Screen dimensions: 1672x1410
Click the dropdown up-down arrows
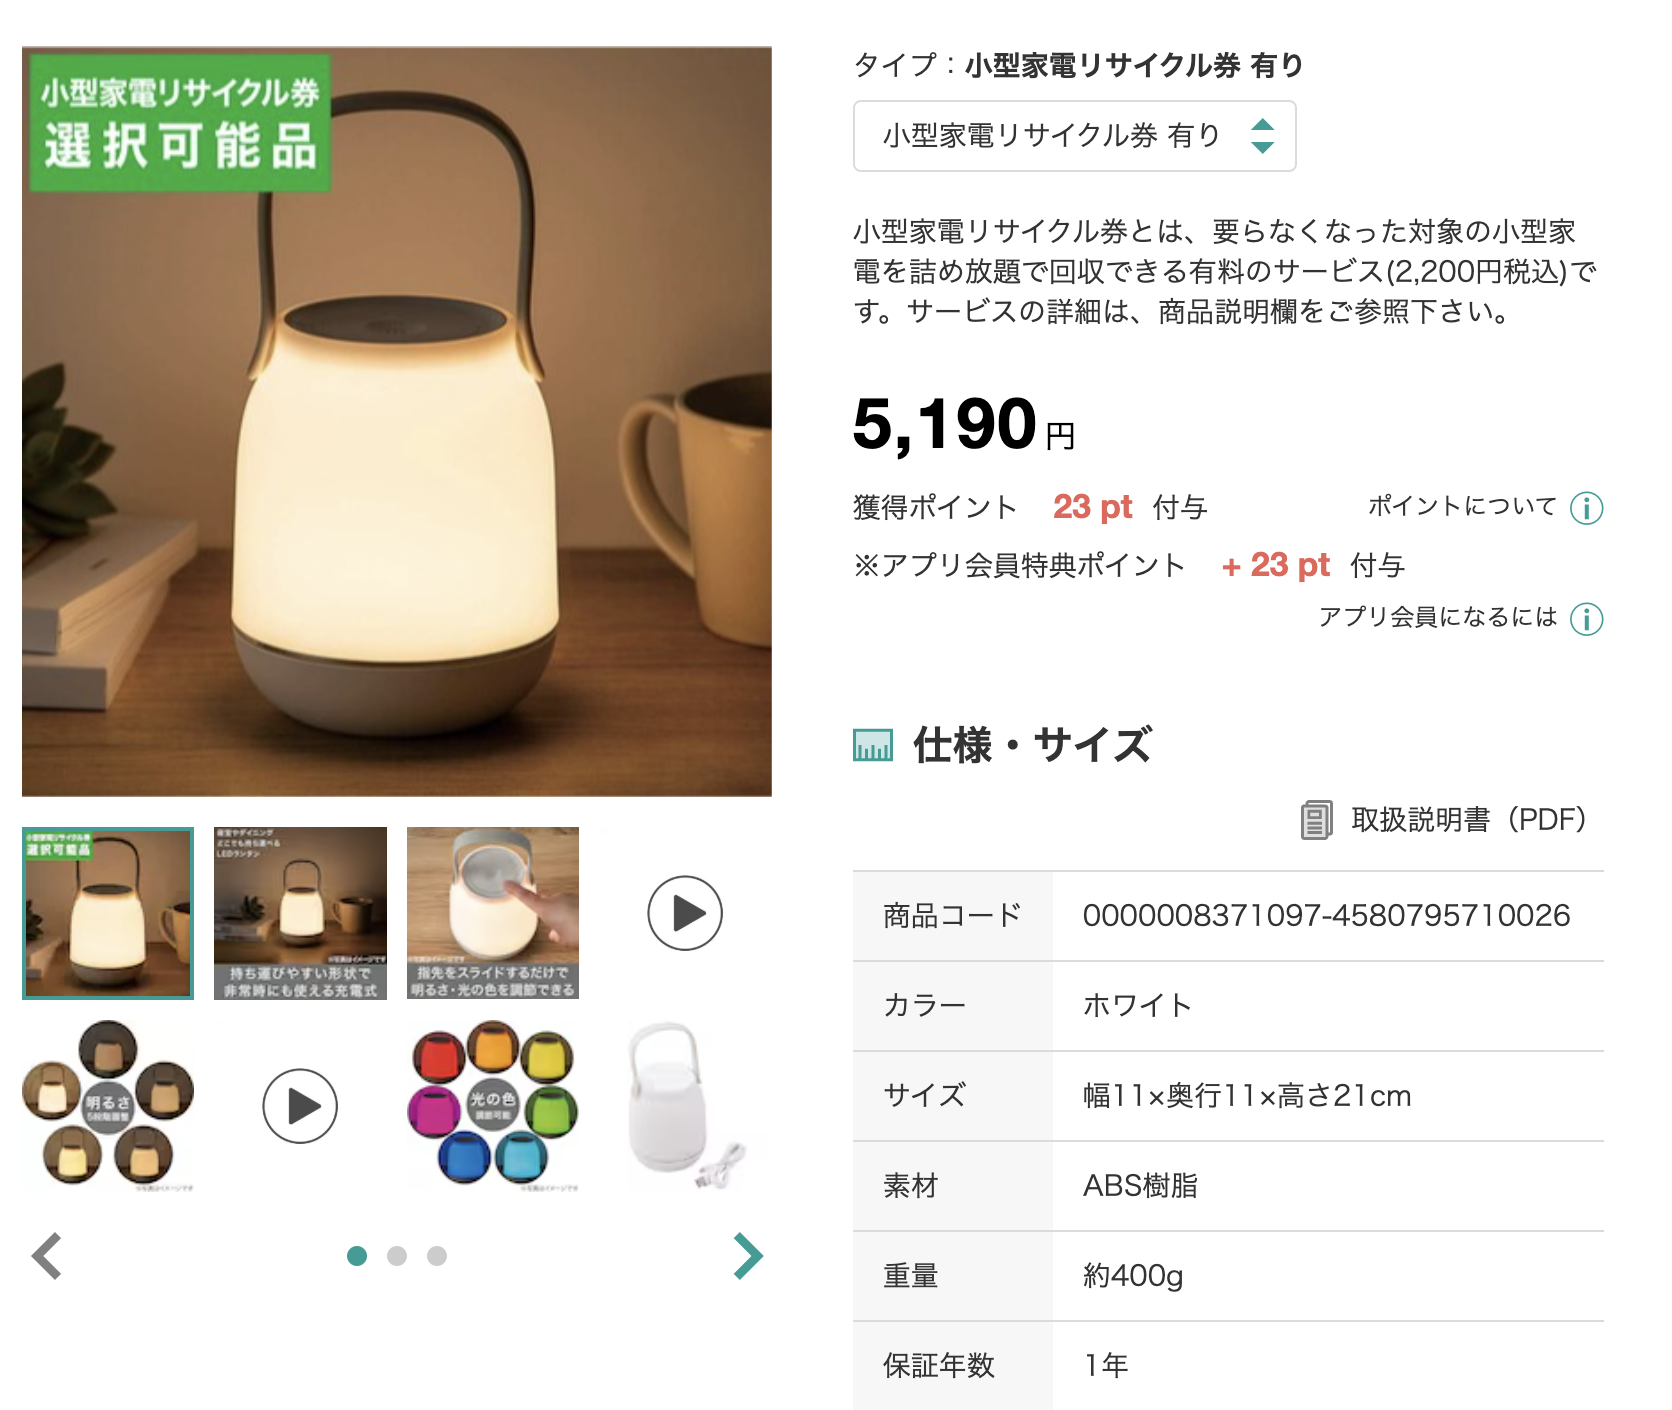(1262, 136)
